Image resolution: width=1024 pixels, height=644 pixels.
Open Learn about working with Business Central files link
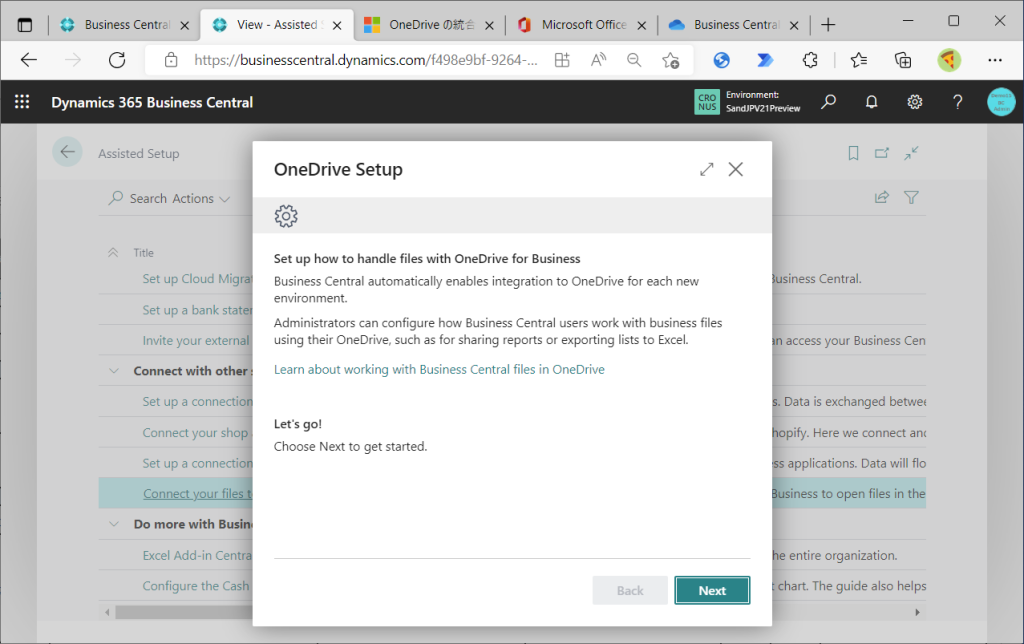pyautogui.click(x=439, y=370)
